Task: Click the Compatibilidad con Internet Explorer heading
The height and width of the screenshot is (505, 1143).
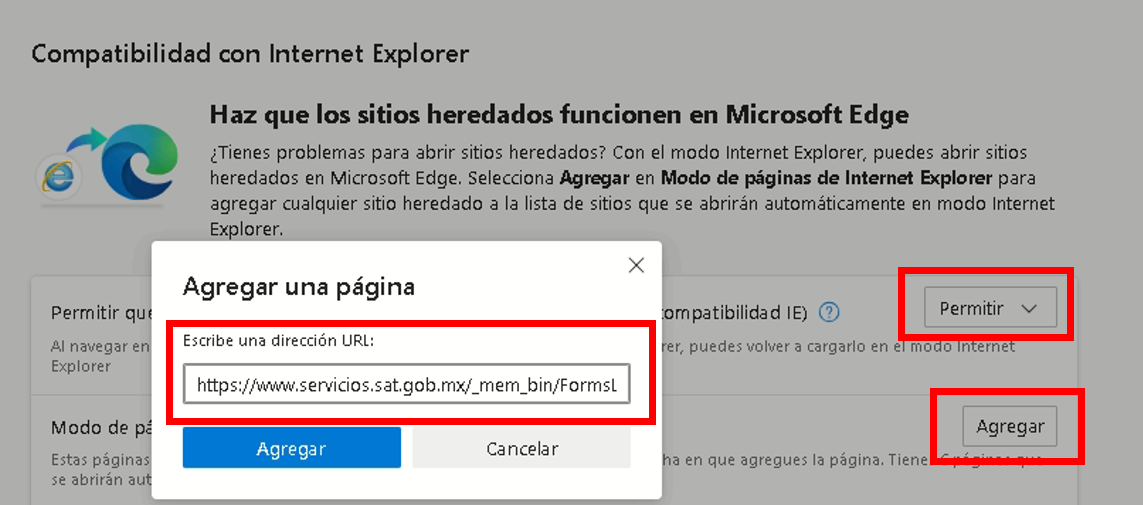Action: tap(250, 53)
